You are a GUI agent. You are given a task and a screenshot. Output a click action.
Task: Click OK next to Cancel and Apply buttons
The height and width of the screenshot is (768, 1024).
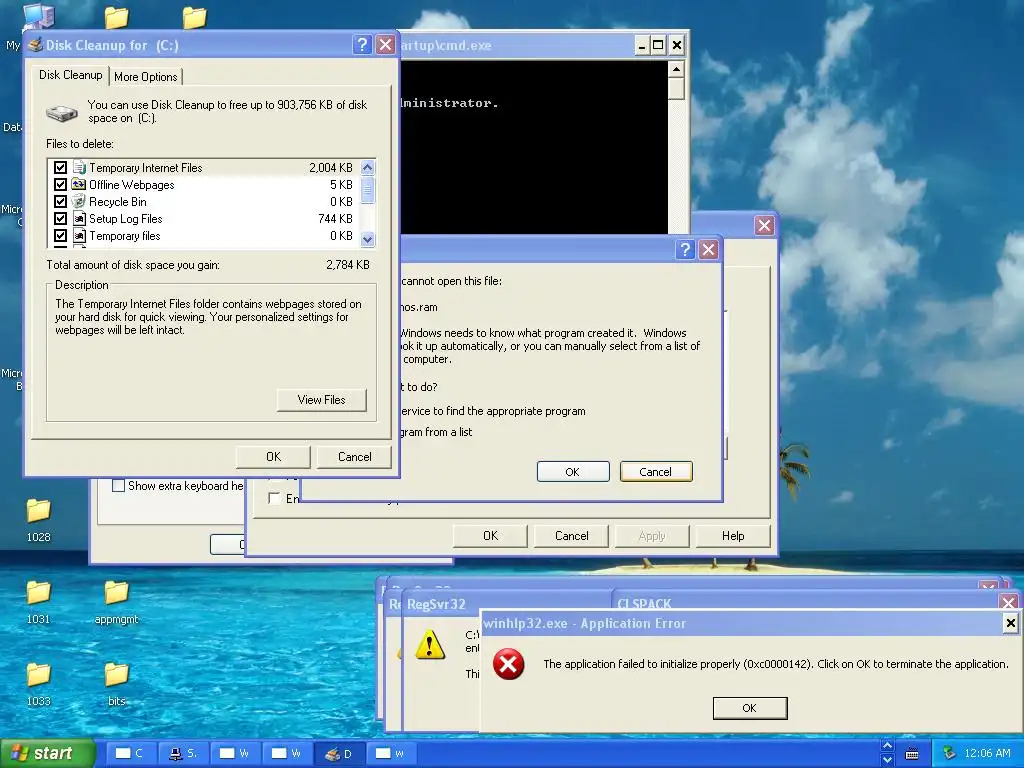[490, 536]
